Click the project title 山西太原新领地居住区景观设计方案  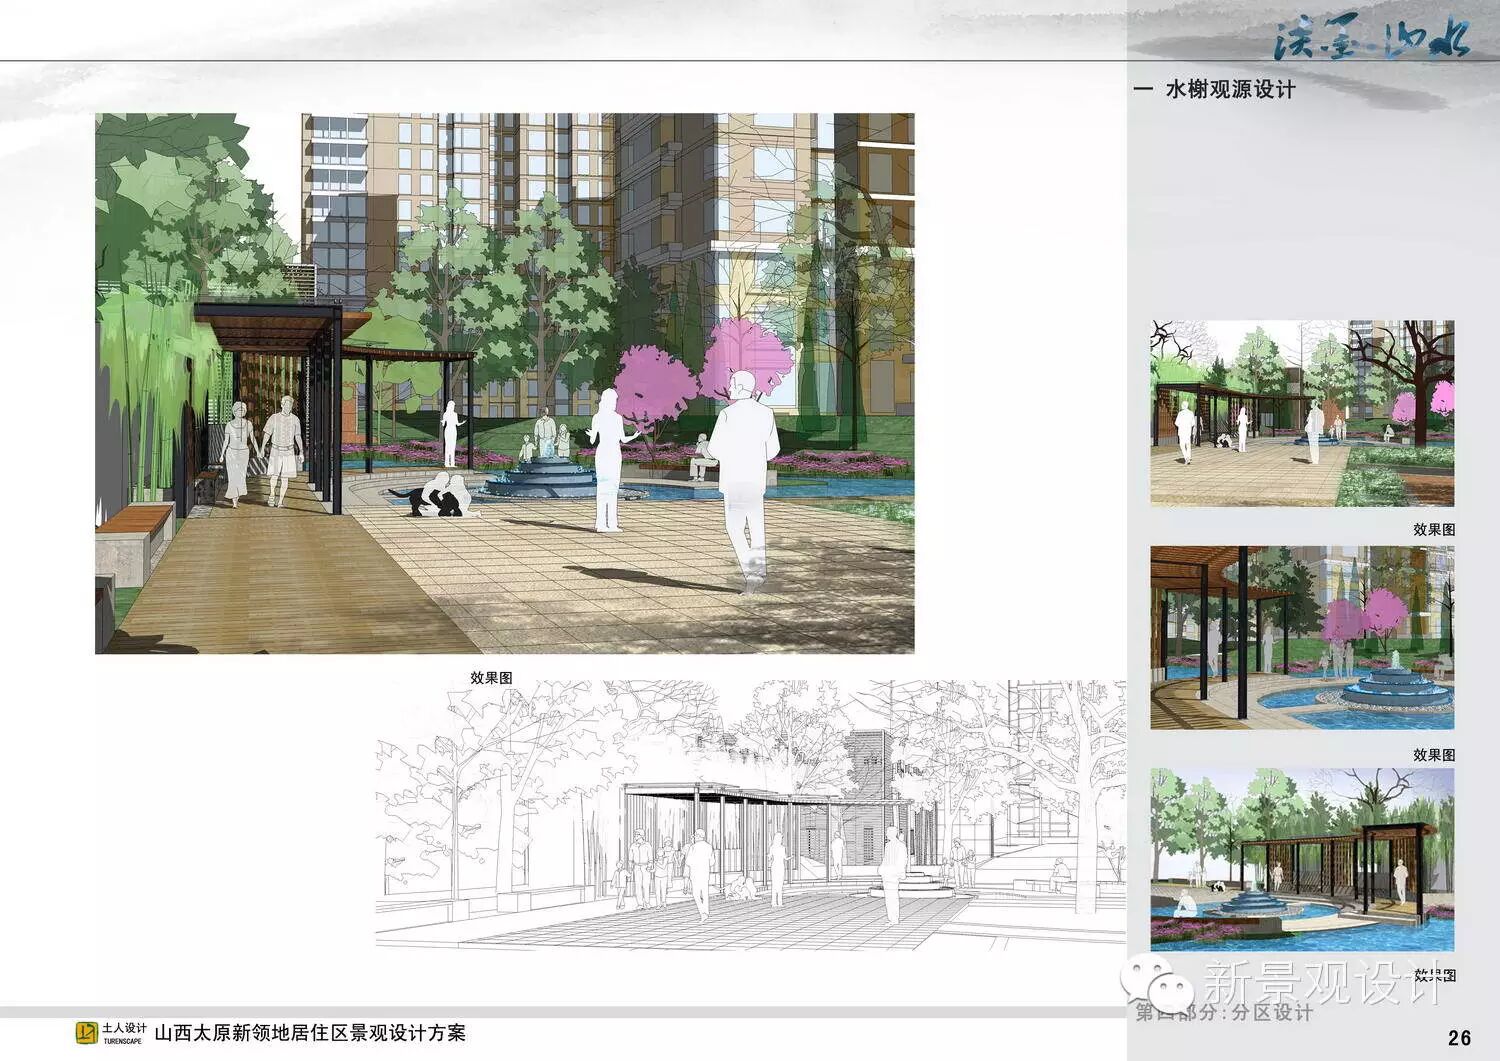coord(311,1033)
